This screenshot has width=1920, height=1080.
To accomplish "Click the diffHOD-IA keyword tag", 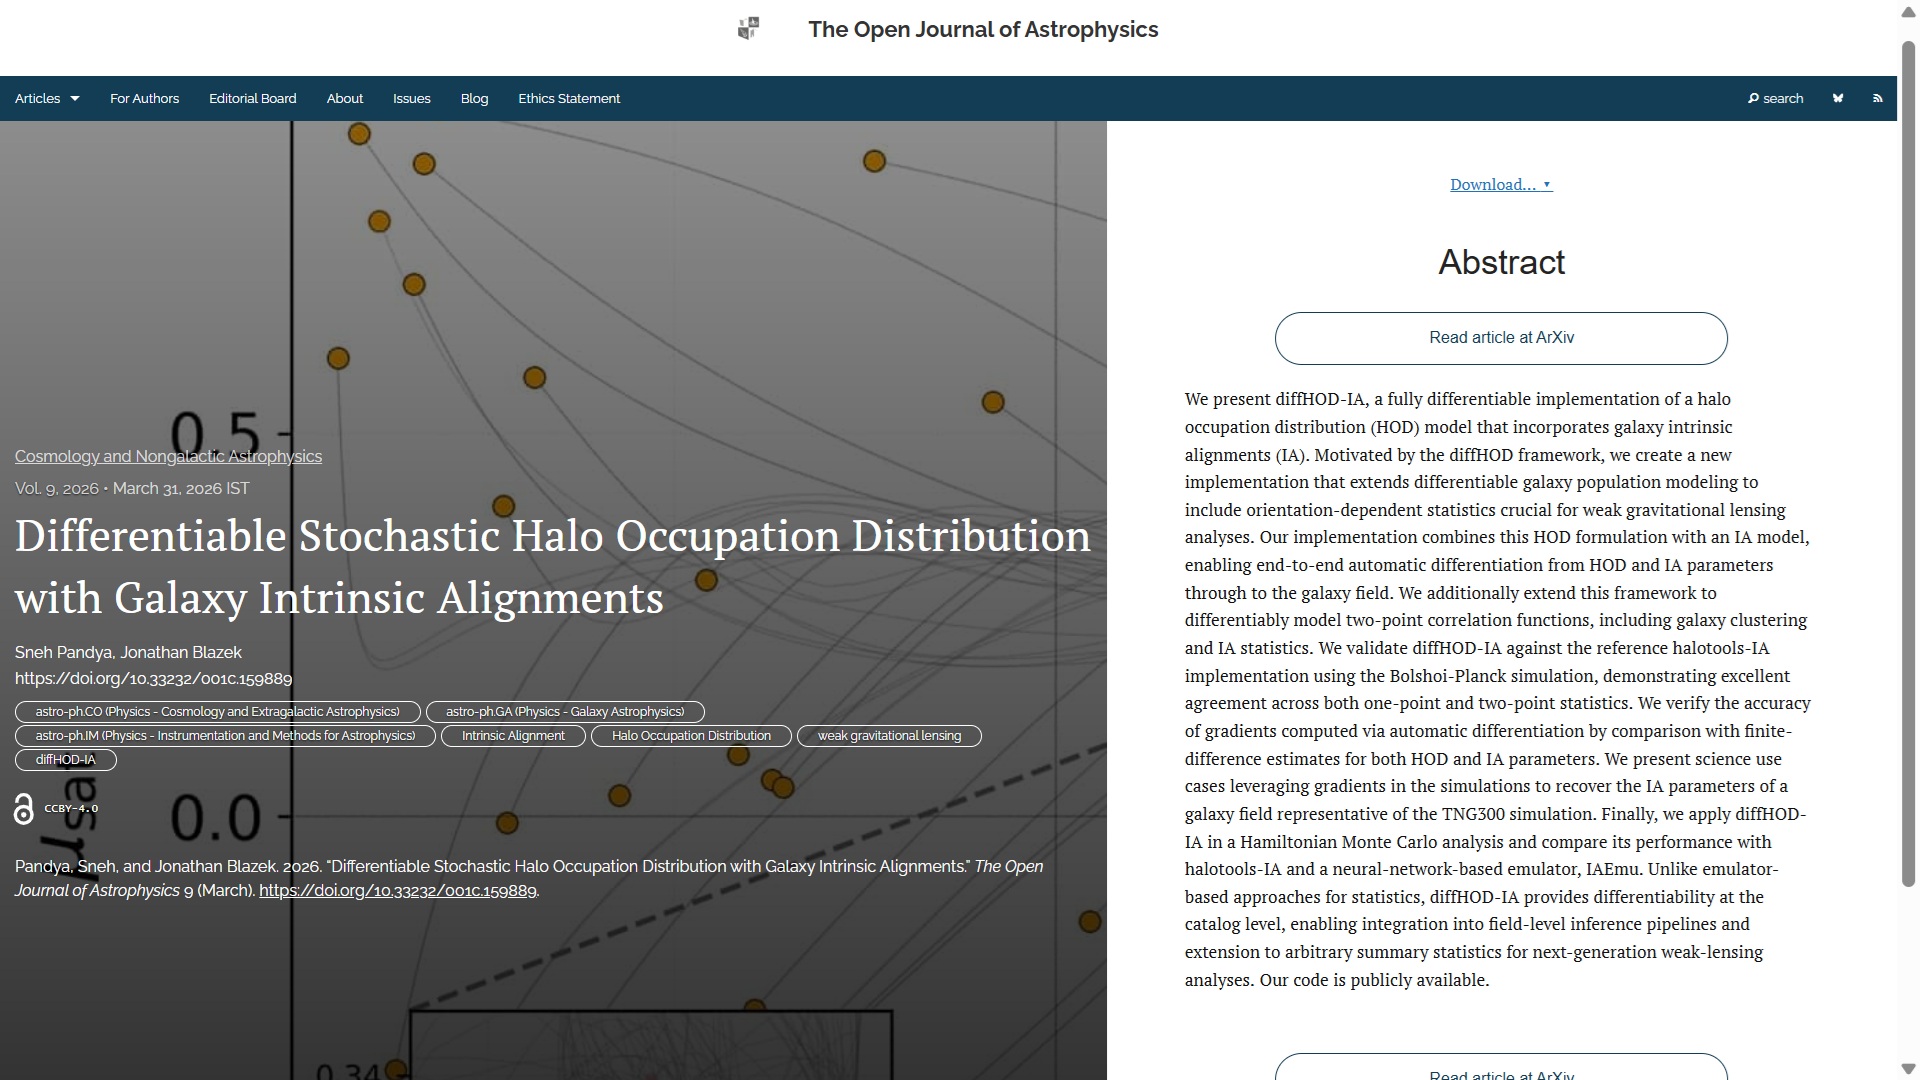I will (x=66, y=760).
